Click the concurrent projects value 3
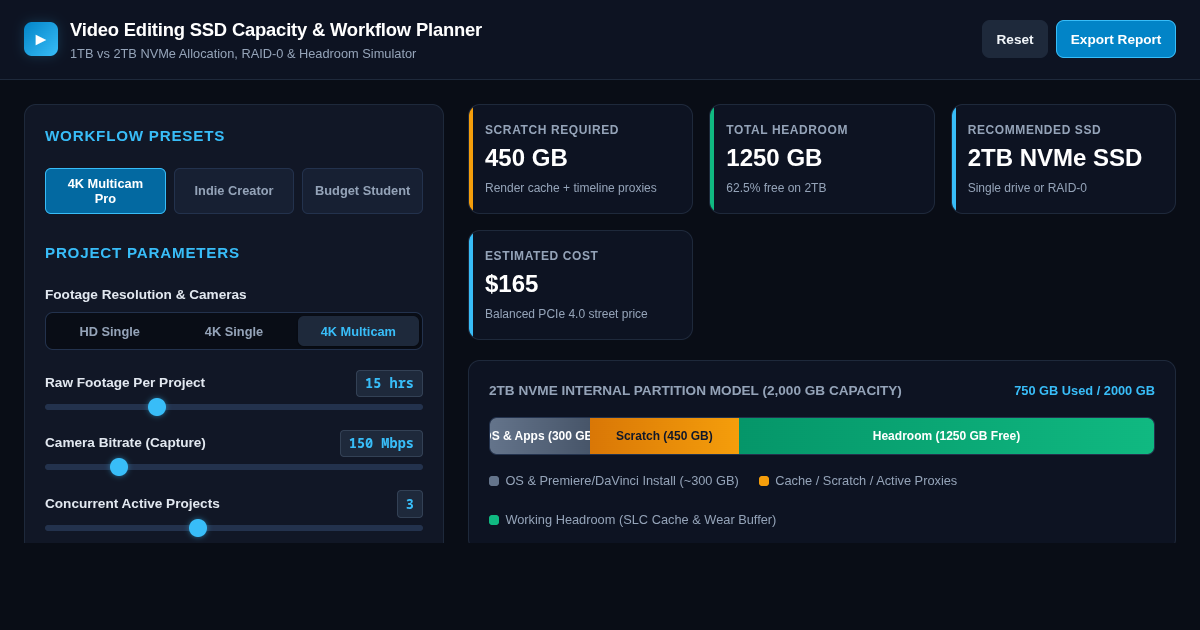The width and height of the screenshot is (1200, 630). 410,504
